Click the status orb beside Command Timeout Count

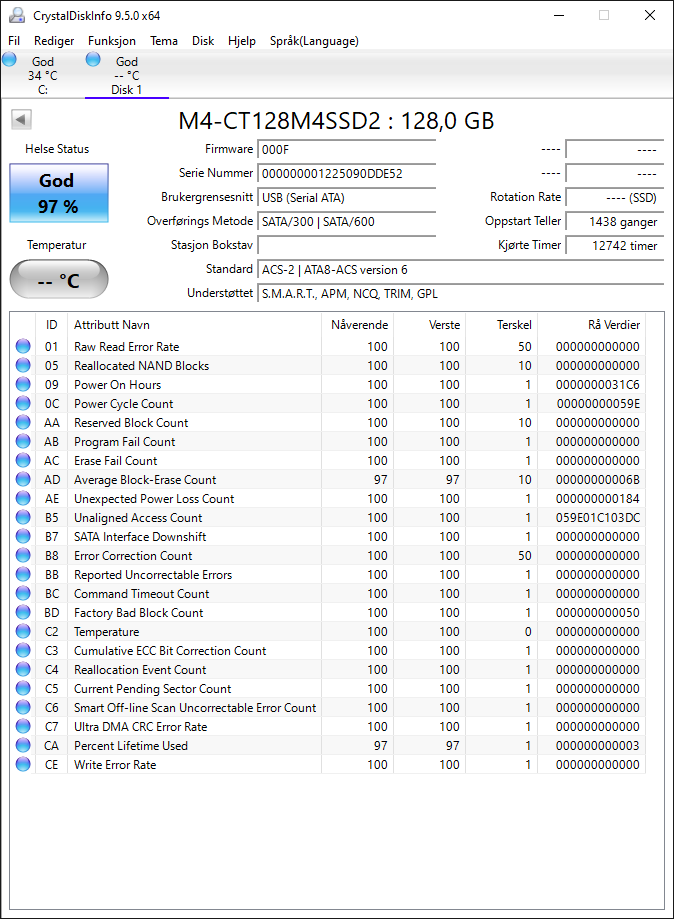coord(23,593)
